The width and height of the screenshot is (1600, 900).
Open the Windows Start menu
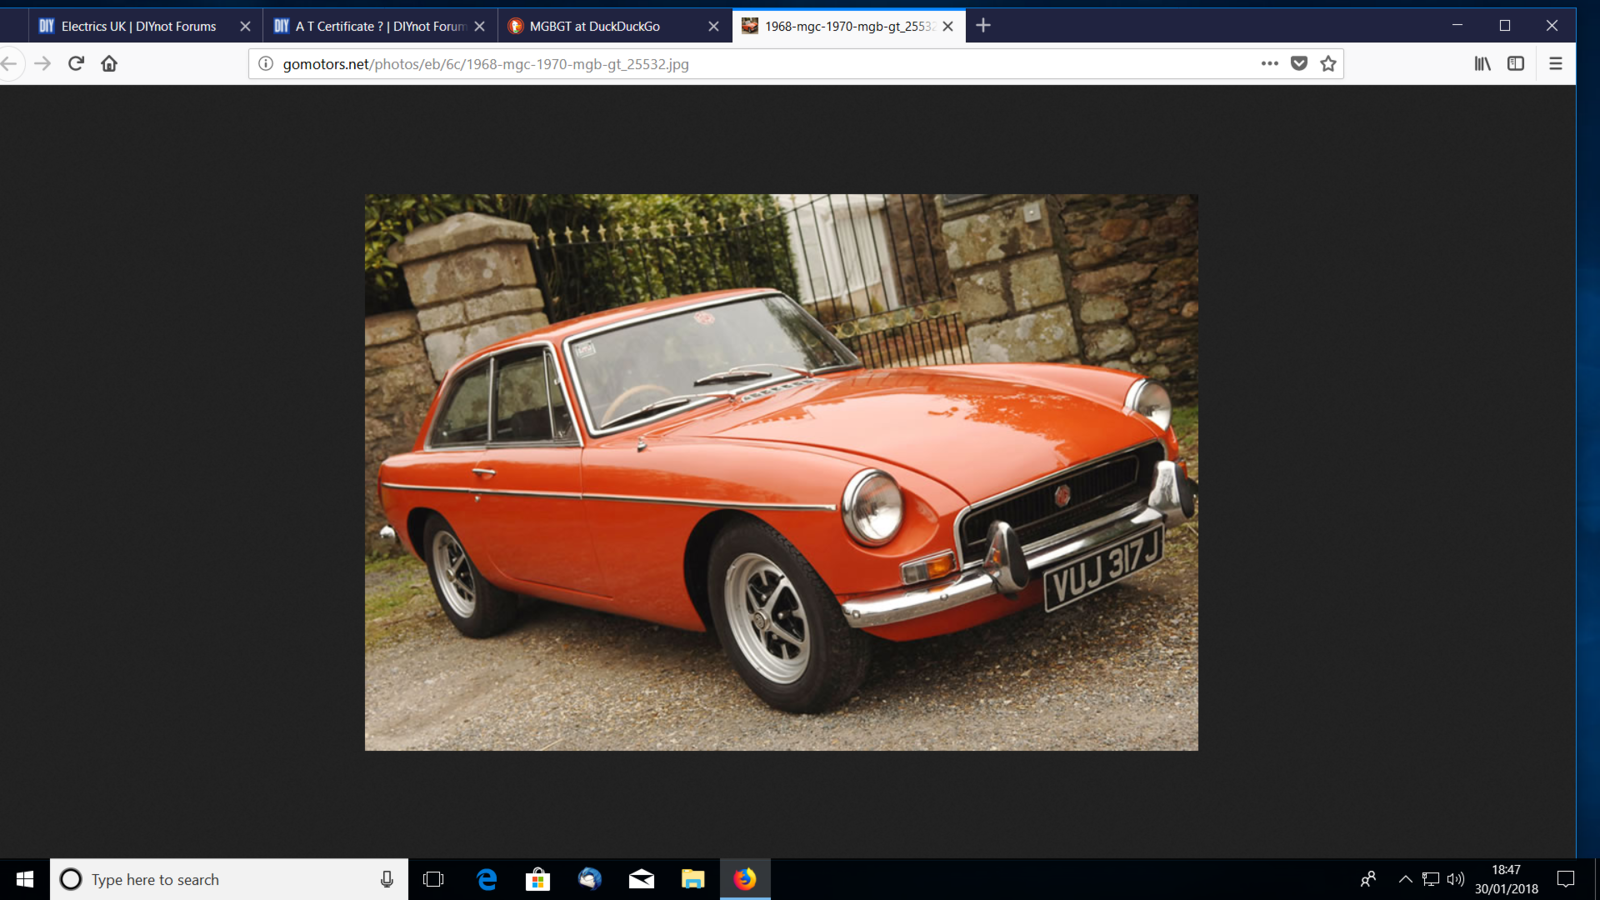25,879
